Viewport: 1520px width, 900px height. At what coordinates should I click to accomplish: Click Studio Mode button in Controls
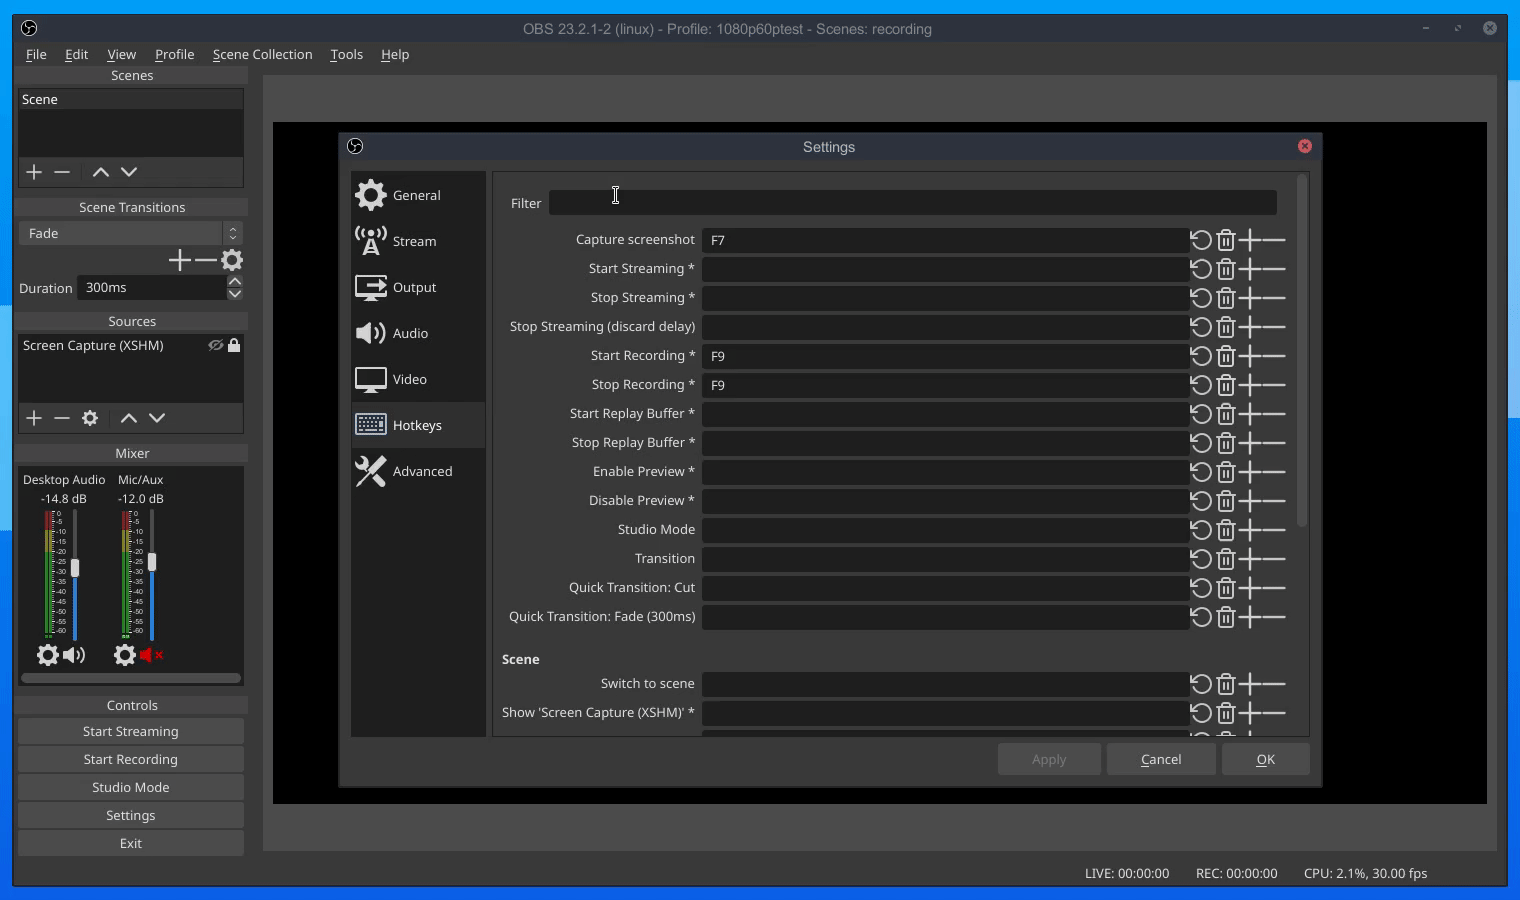click(131, 787)
